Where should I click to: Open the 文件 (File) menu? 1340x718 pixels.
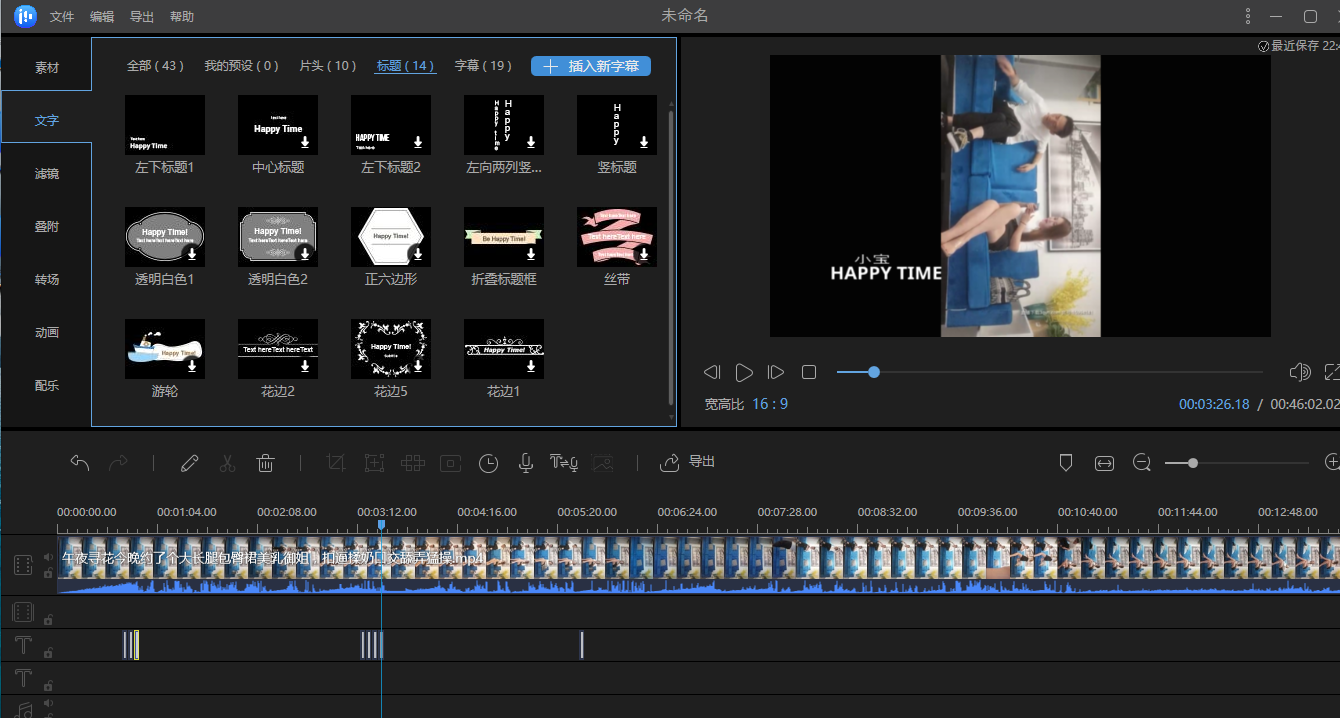(61, 15)
